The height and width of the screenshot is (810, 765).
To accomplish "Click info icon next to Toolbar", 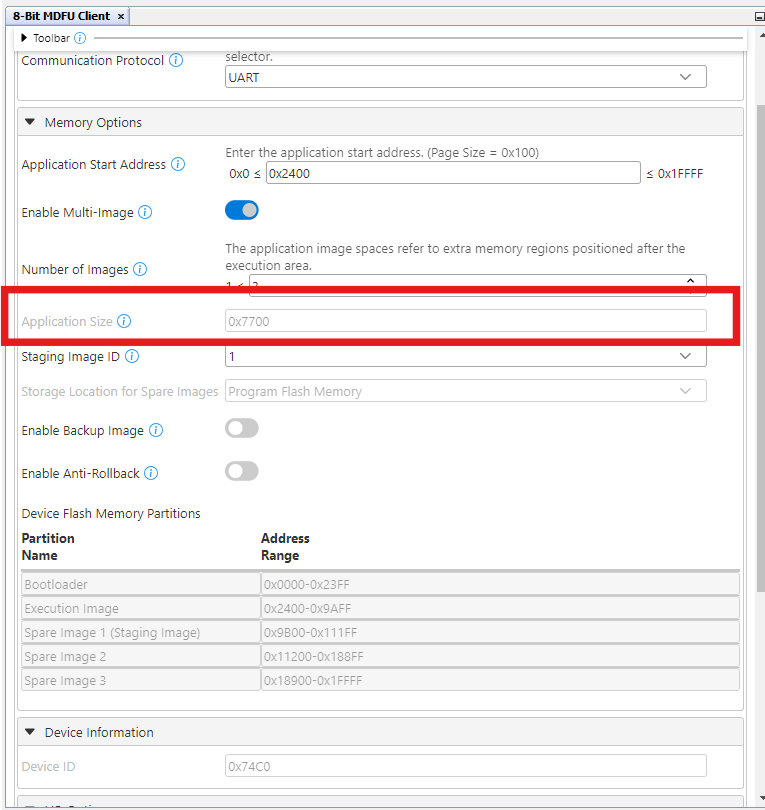I will pyautogui.click(x=80, y=38).
